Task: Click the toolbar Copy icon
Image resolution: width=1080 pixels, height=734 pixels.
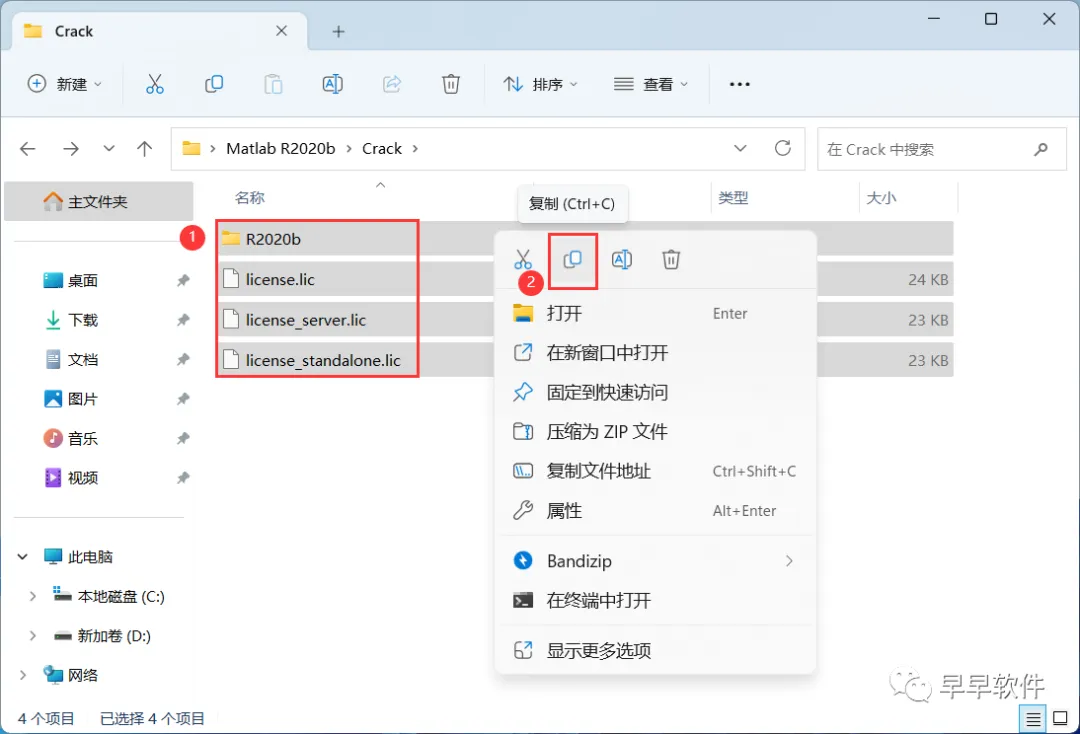Action: click(x=214, y=84)
